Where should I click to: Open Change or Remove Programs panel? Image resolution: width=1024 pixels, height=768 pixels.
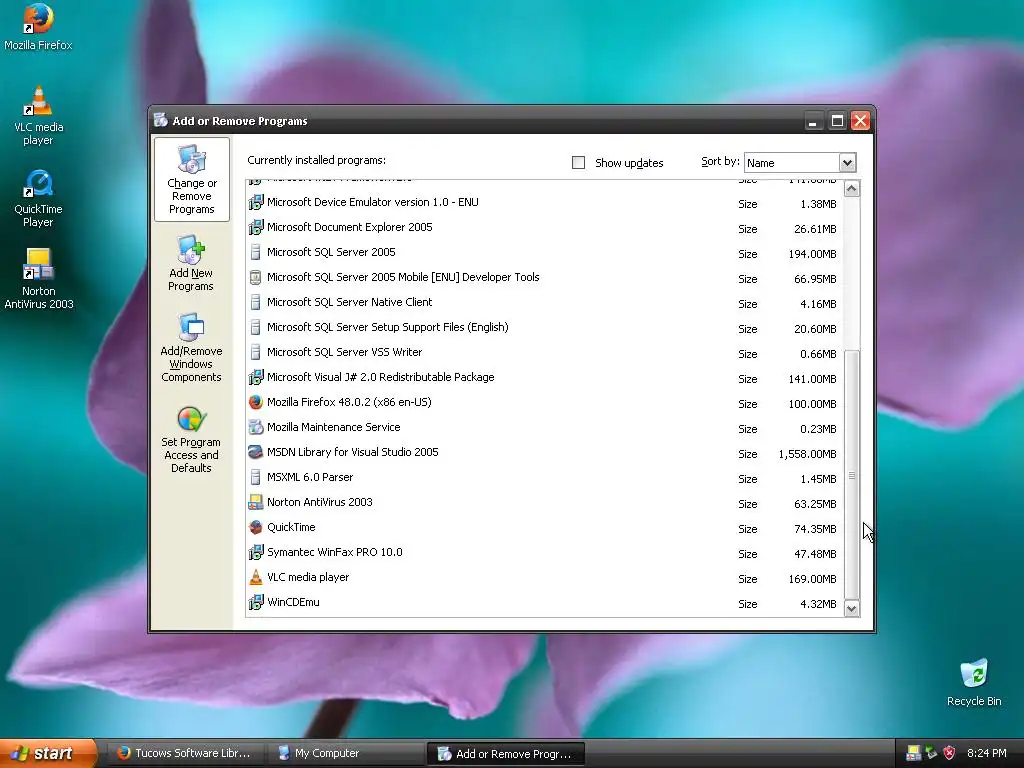click(191, 180)
